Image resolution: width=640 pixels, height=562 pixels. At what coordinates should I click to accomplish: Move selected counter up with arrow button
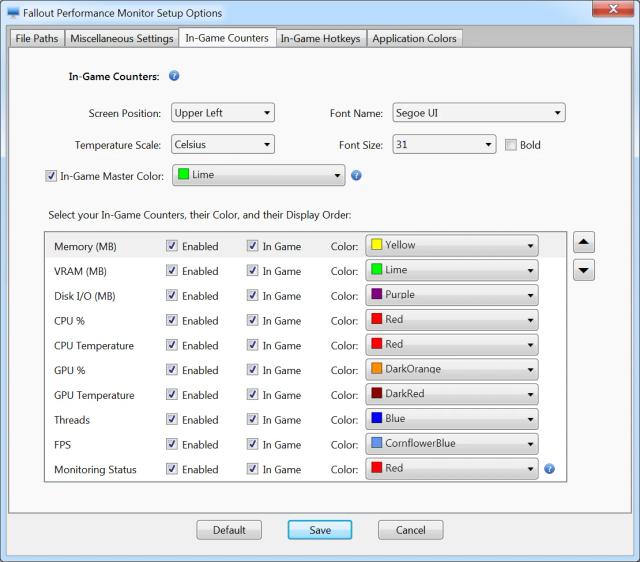tap(584, 242)
